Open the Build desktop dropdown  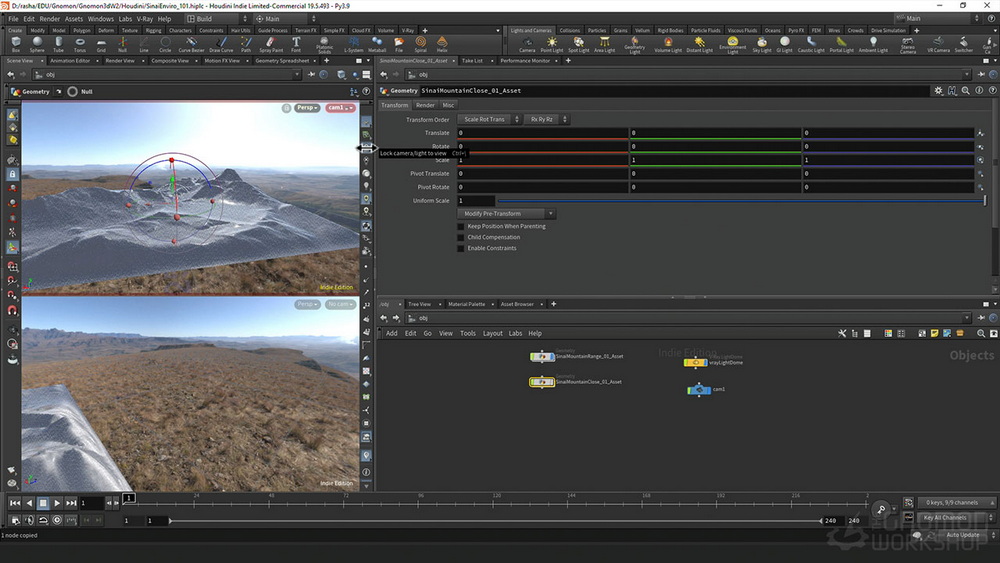point(216,18)
